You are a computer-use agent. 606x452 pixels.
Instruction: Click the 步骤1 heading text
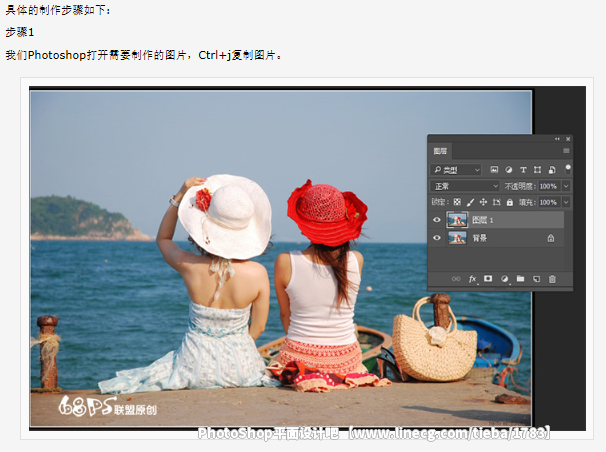click(x=20, y=32)
